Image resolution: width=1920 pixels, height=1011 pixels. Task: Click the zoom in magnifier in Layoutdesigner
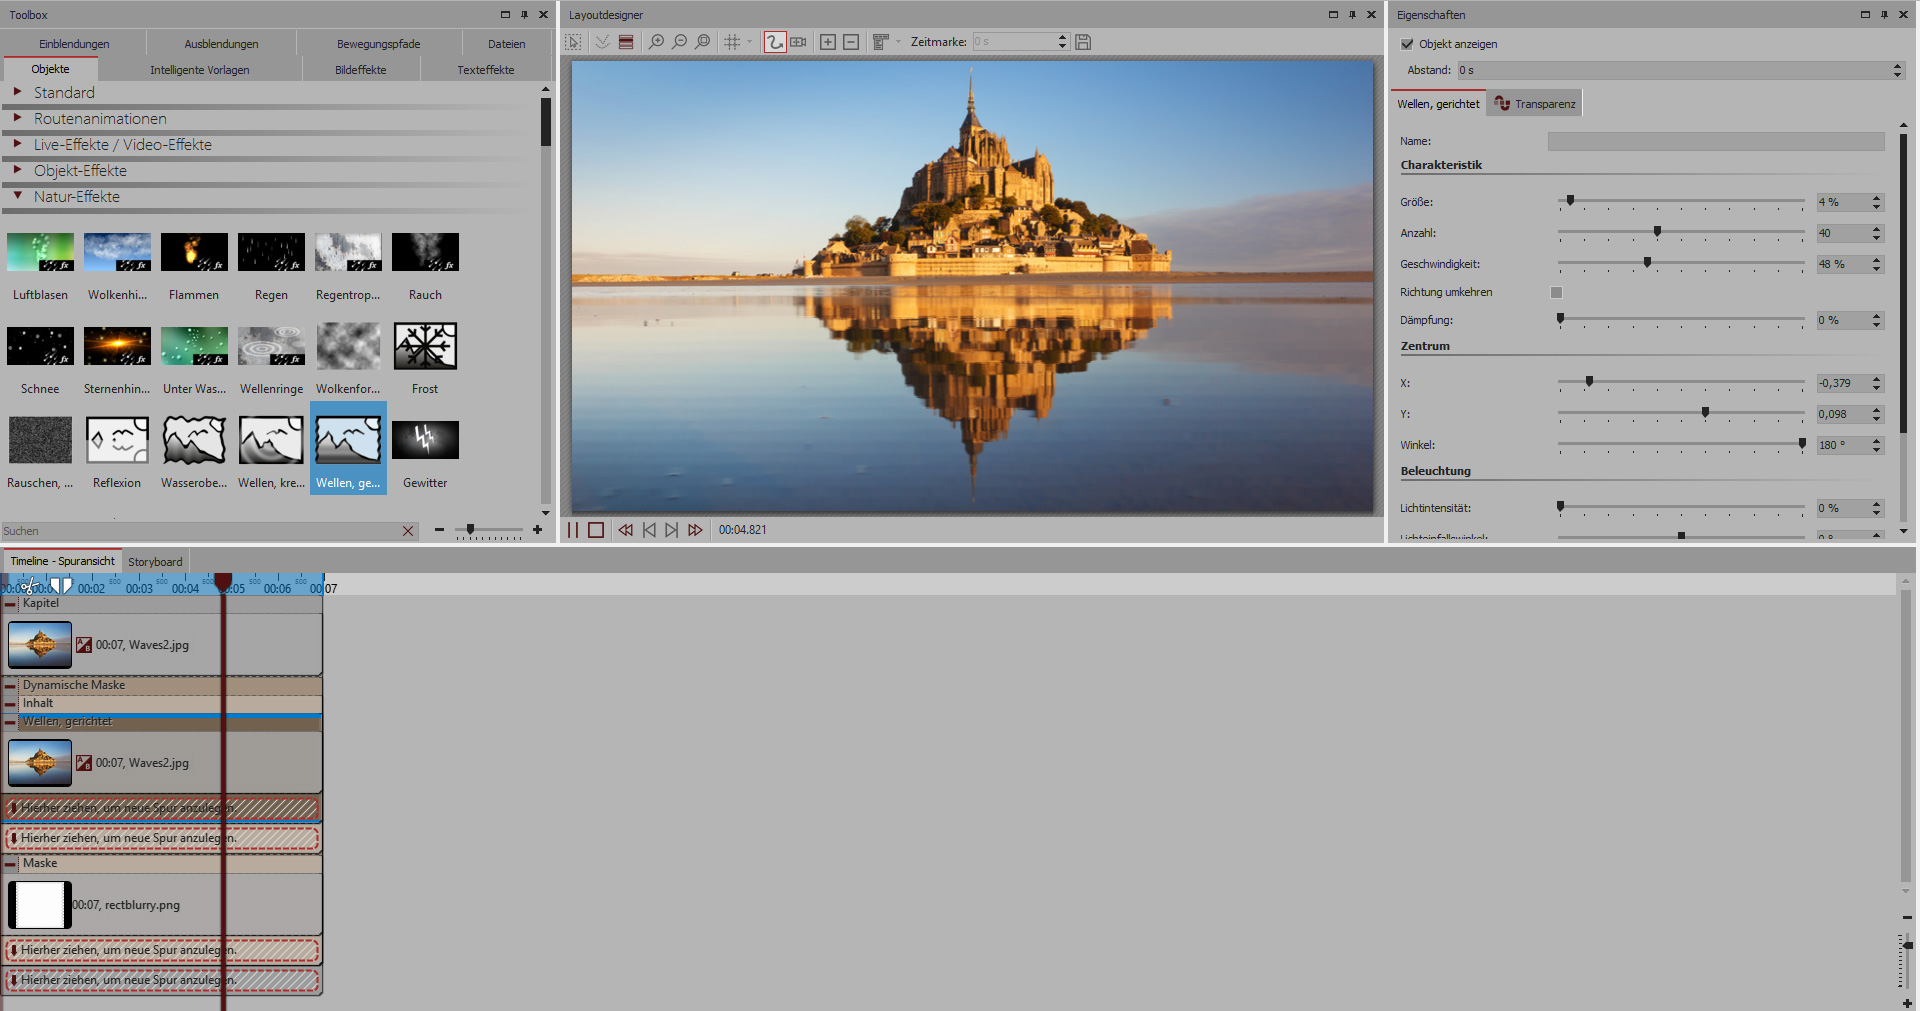coord(656,42)
